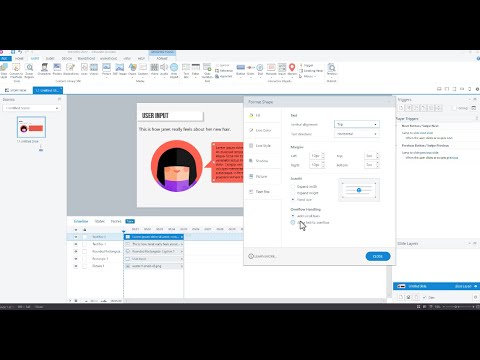Select Line Color in Format Shape sidebar

(263, 130)
